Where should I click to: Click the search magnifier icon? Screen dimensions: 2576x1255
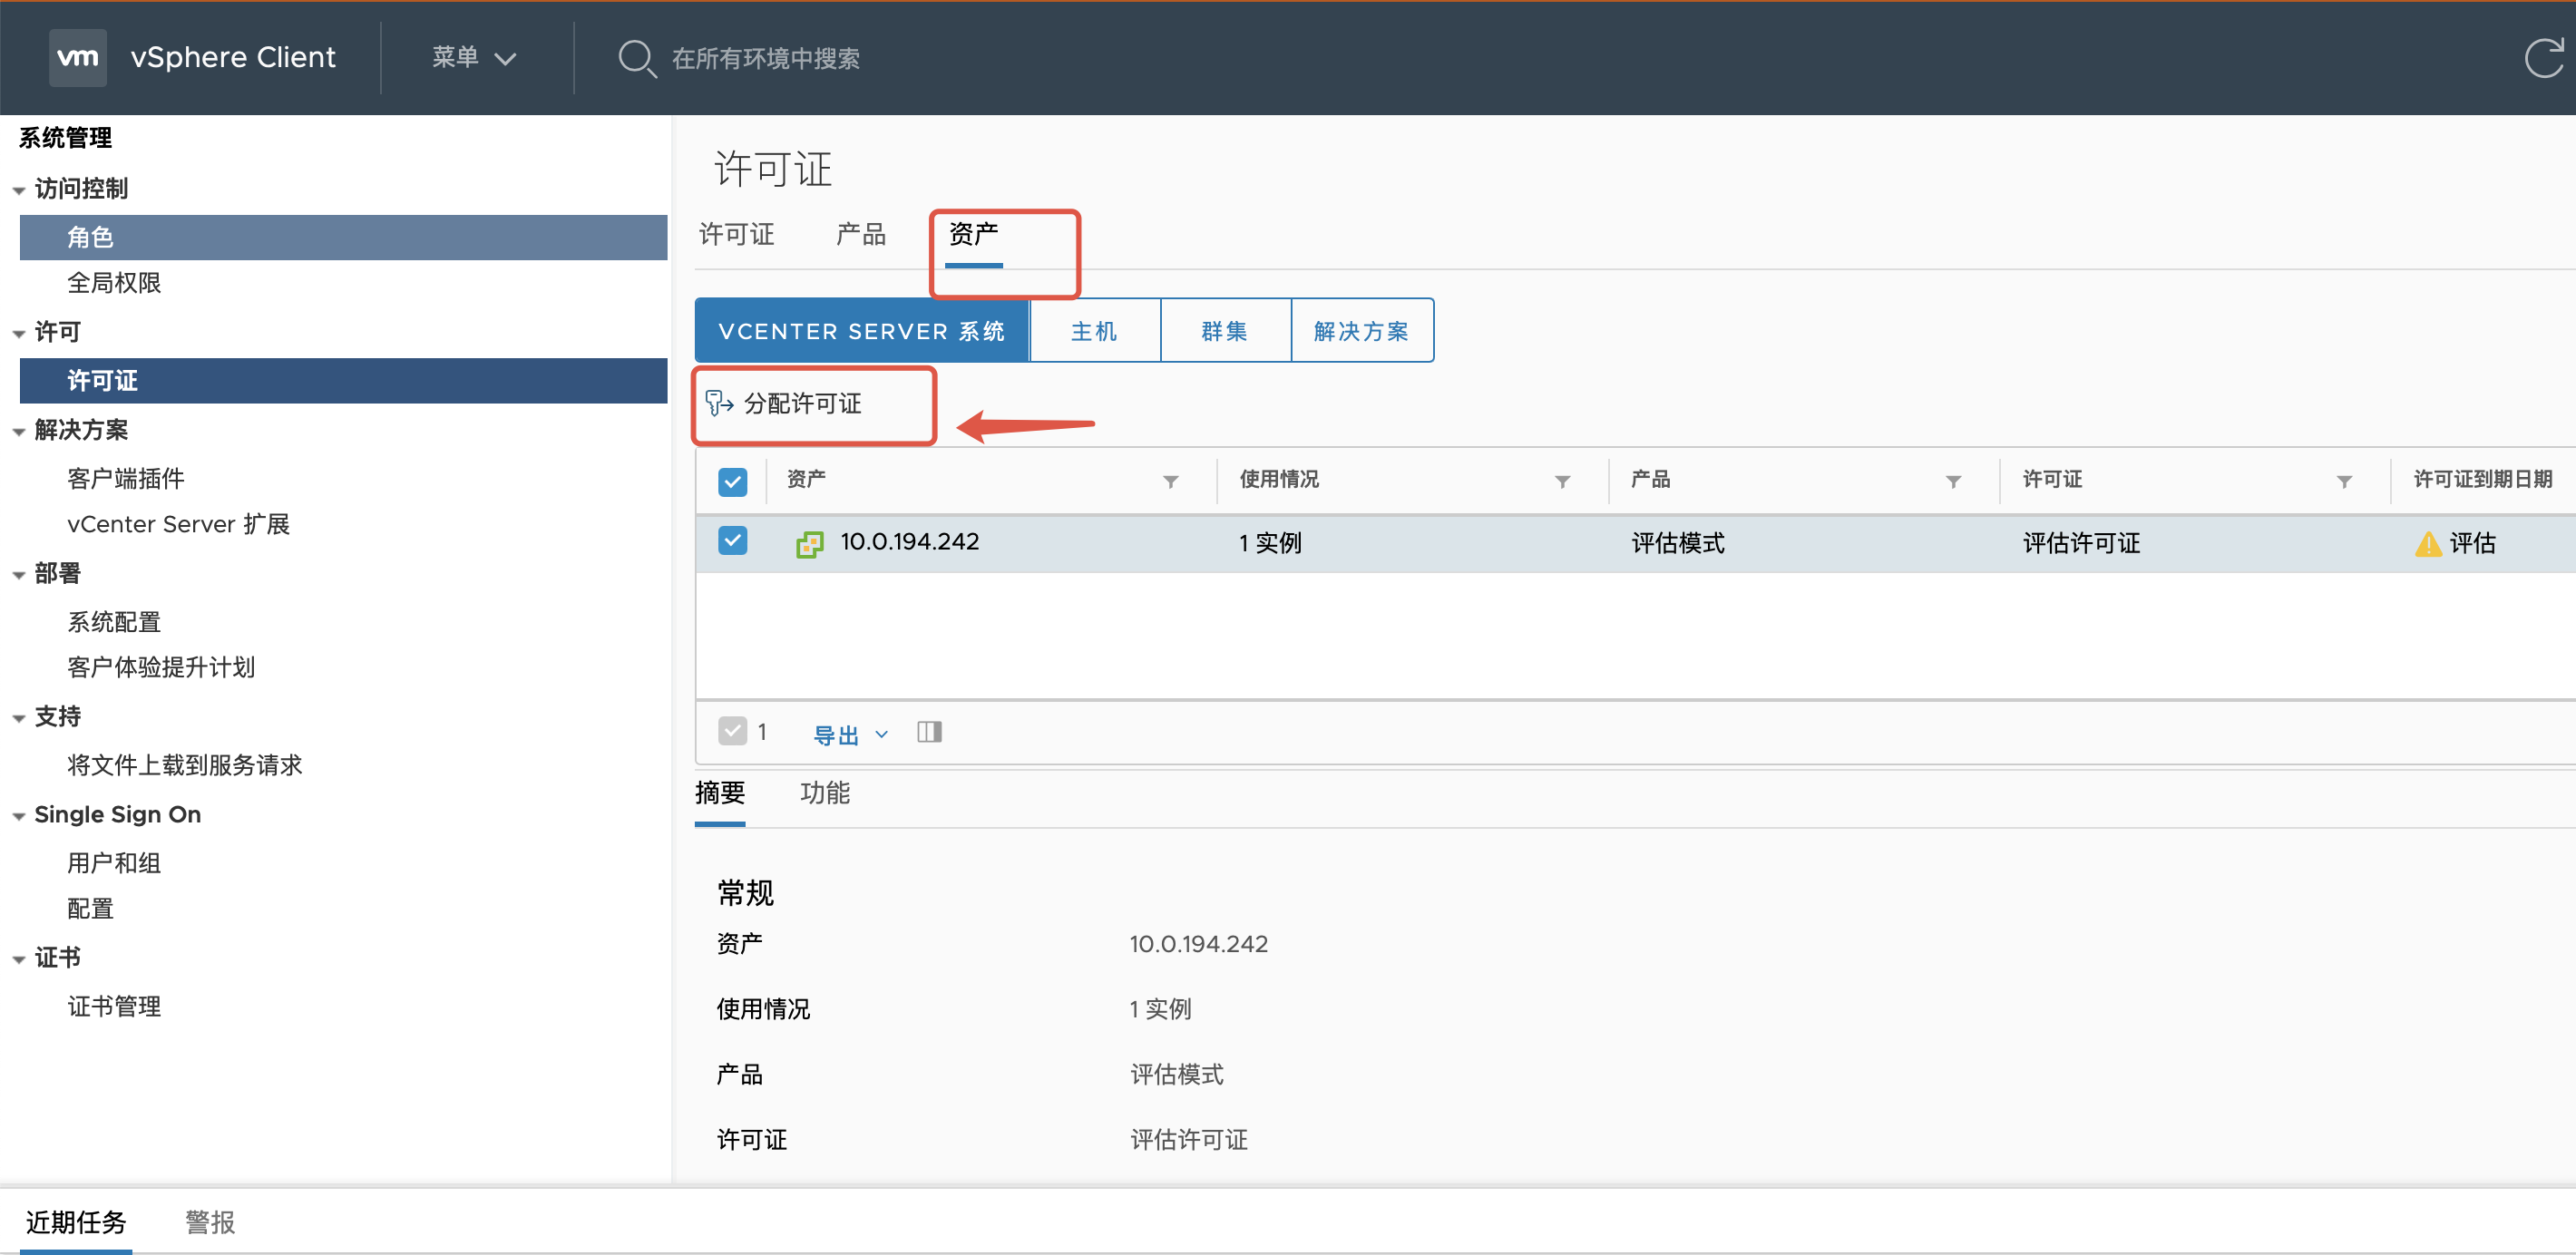[x=636, y=58]
